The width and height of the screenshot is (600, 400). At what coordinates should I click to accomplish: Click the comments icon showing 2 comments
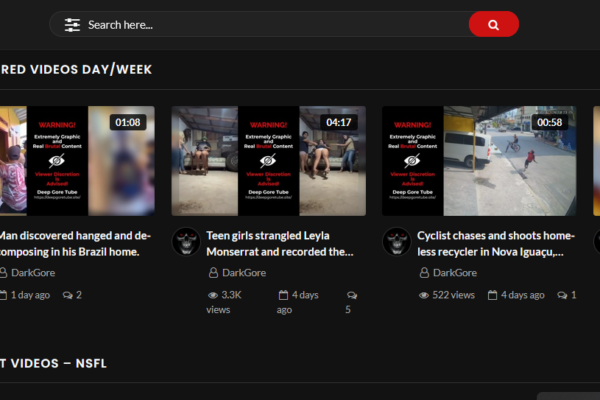tap(67, 295)
